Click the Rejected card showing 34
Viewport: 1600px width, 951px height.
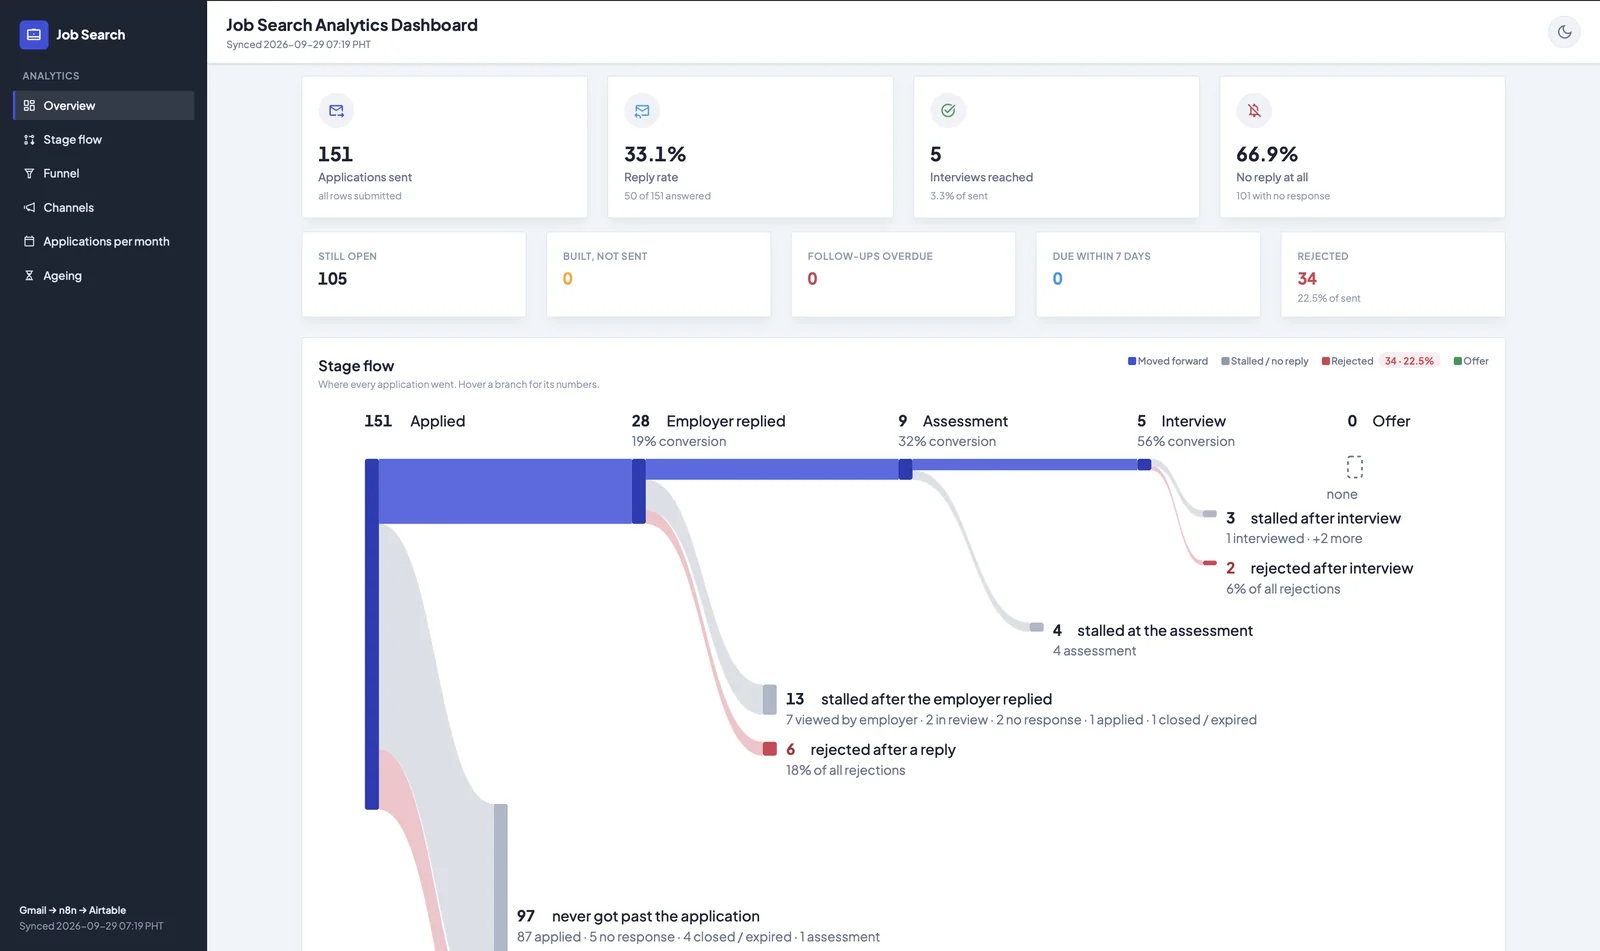tap(1393, 275)
